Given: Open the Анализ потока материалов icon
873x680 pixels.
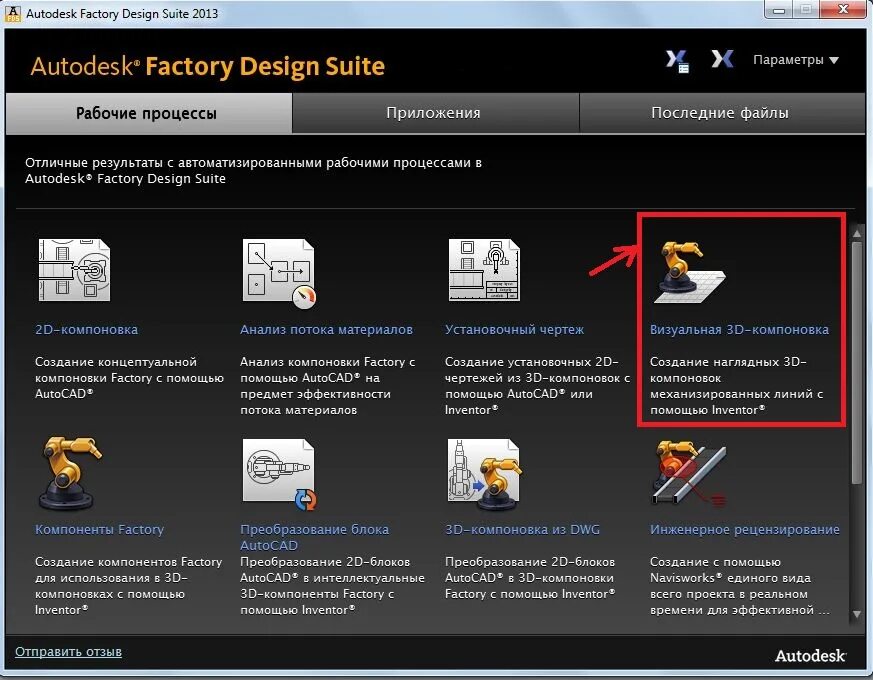Looking at the screenshot, I should coord(279,273).
